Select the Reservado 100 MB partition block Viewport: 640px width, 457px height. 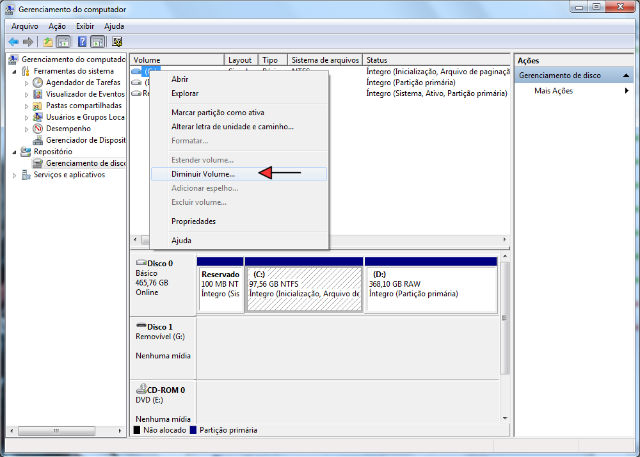[x=220, y=285]
